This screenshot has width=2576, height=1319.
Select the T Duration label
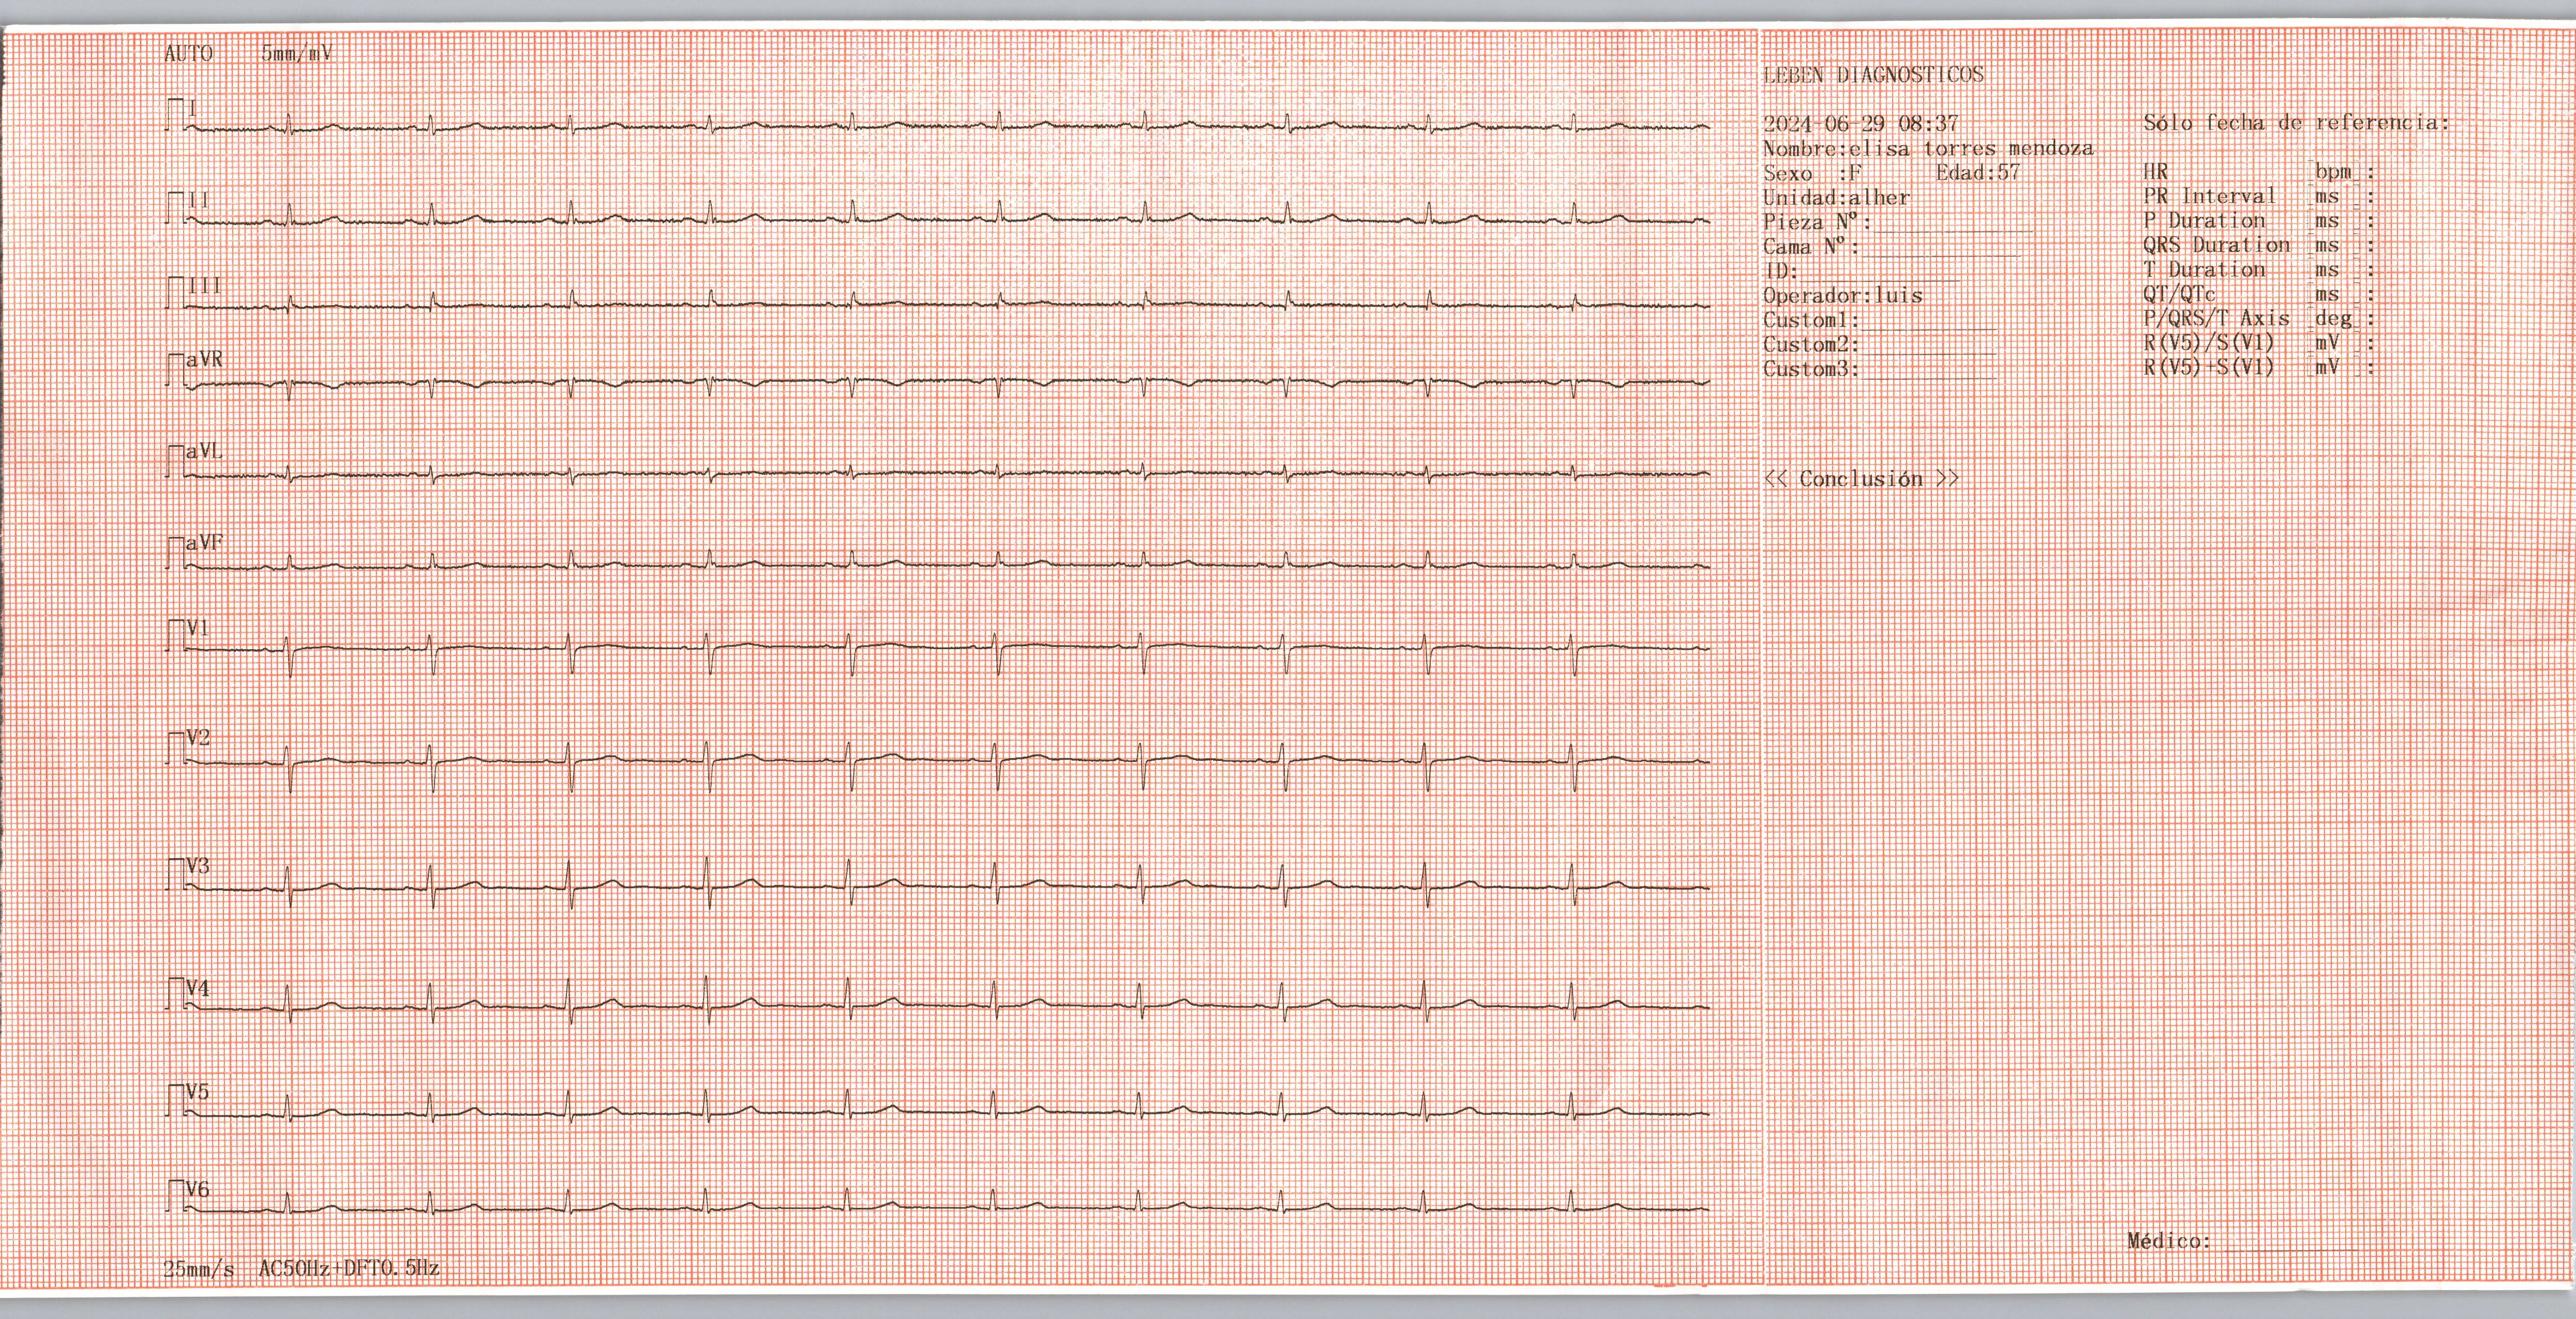coord(2204,270)
